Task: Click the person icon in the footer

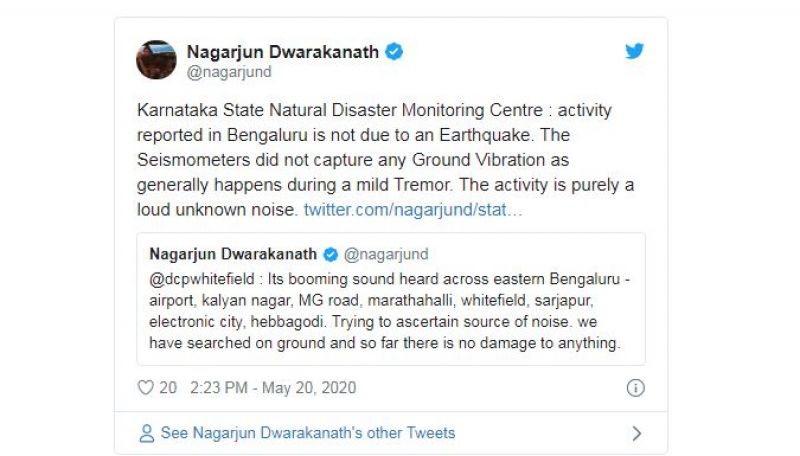Action: click(x=147, y=433)
